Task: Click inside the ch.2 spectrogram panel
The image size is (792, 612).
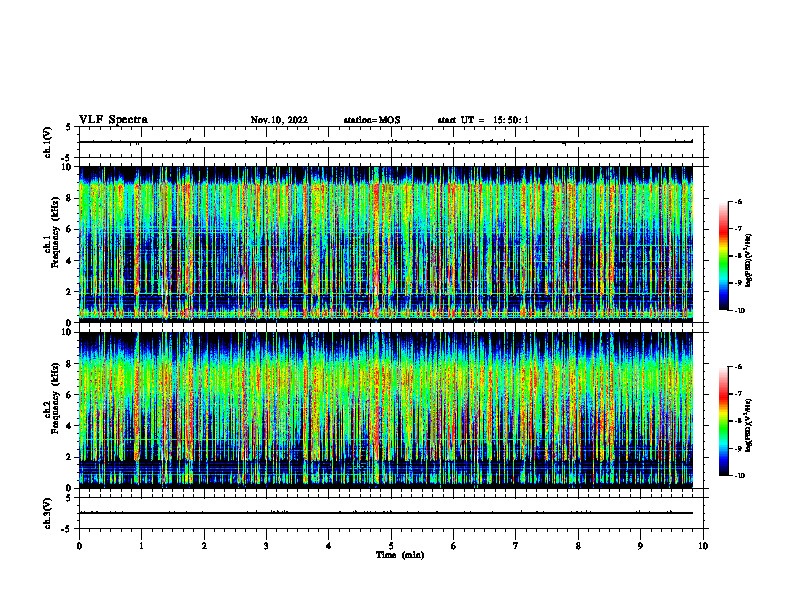Action: (386, 410)
